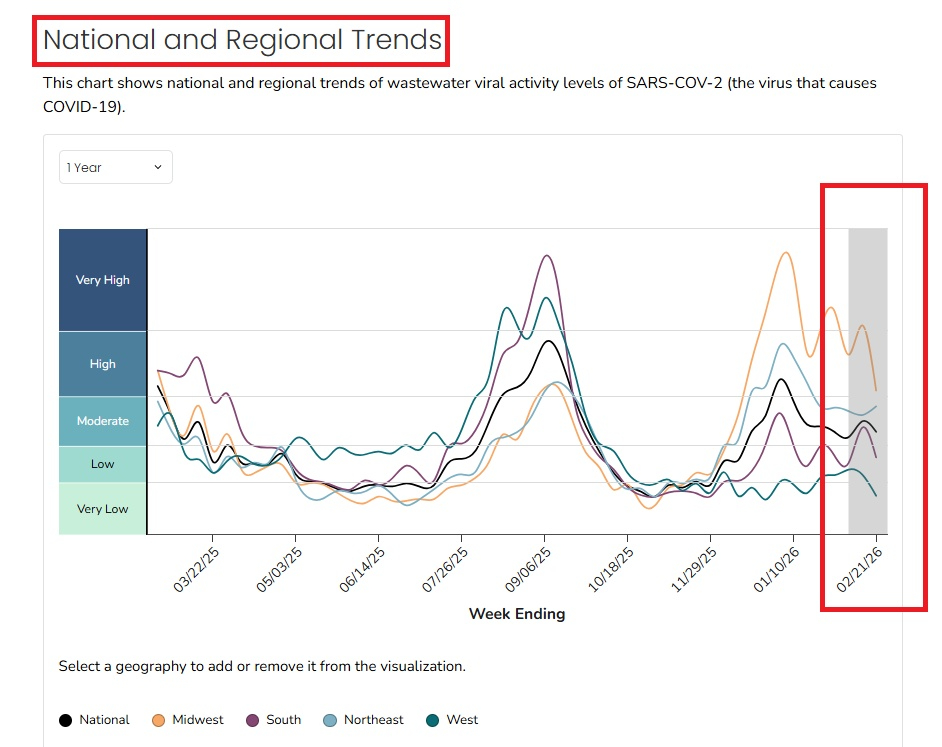Click the Midwest line peak near 01/10/26
Viewport: 942px width, 747px height.
[x=786, y=253]
